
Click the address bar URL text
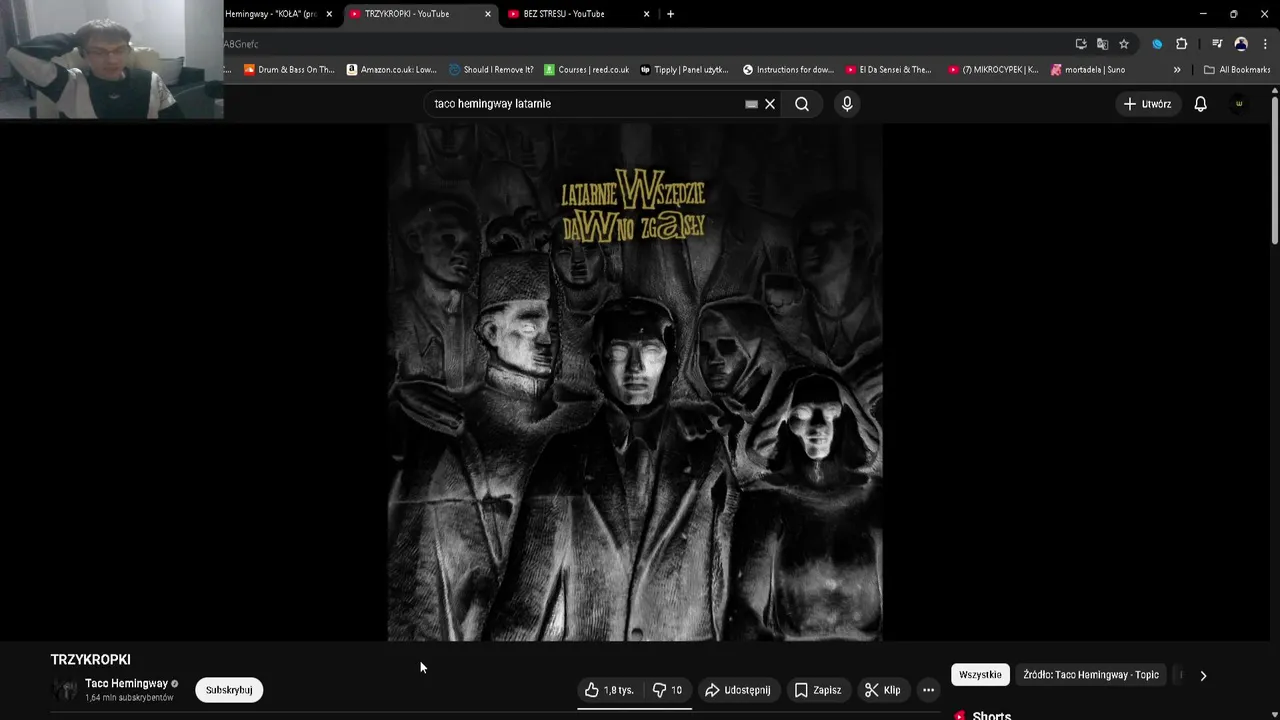pyautogui.click(x=241, y=44)
